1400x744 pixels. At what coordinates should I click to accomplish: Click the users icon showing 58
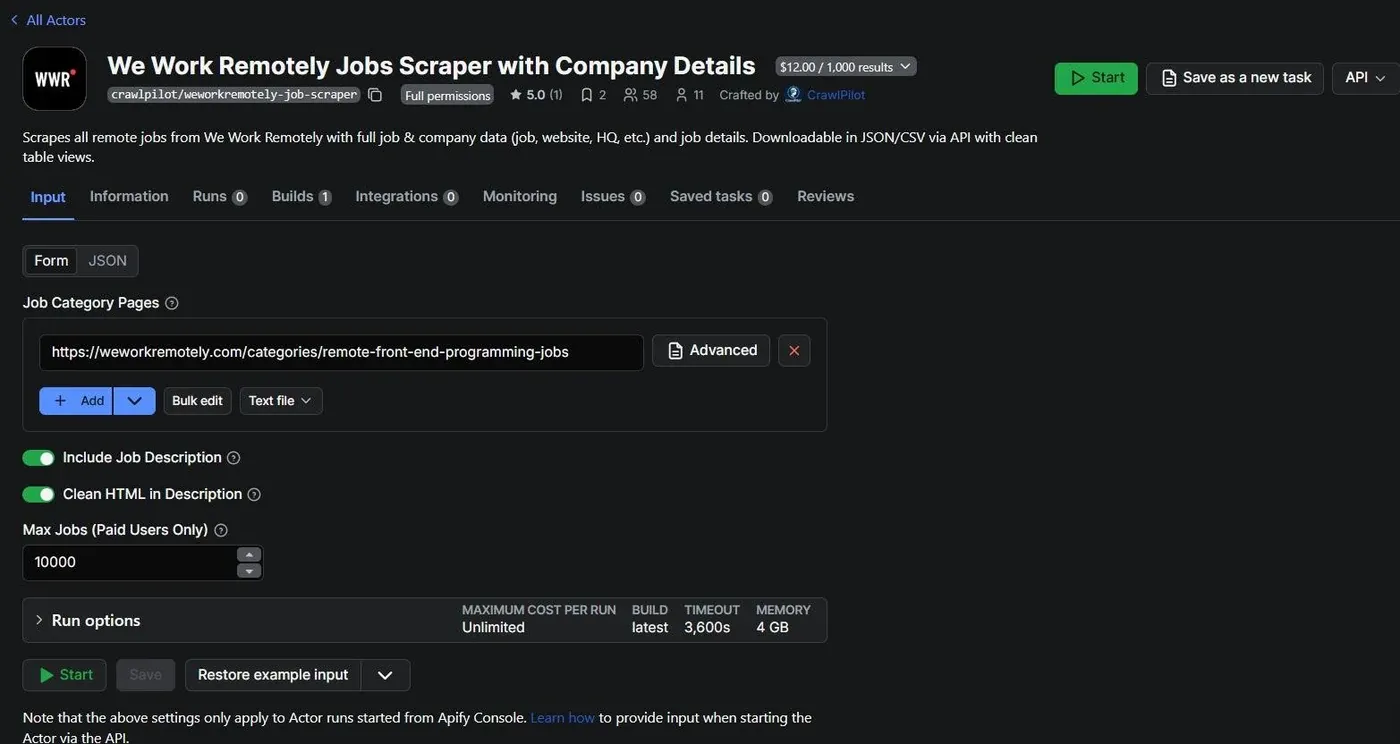click(640, 95)
